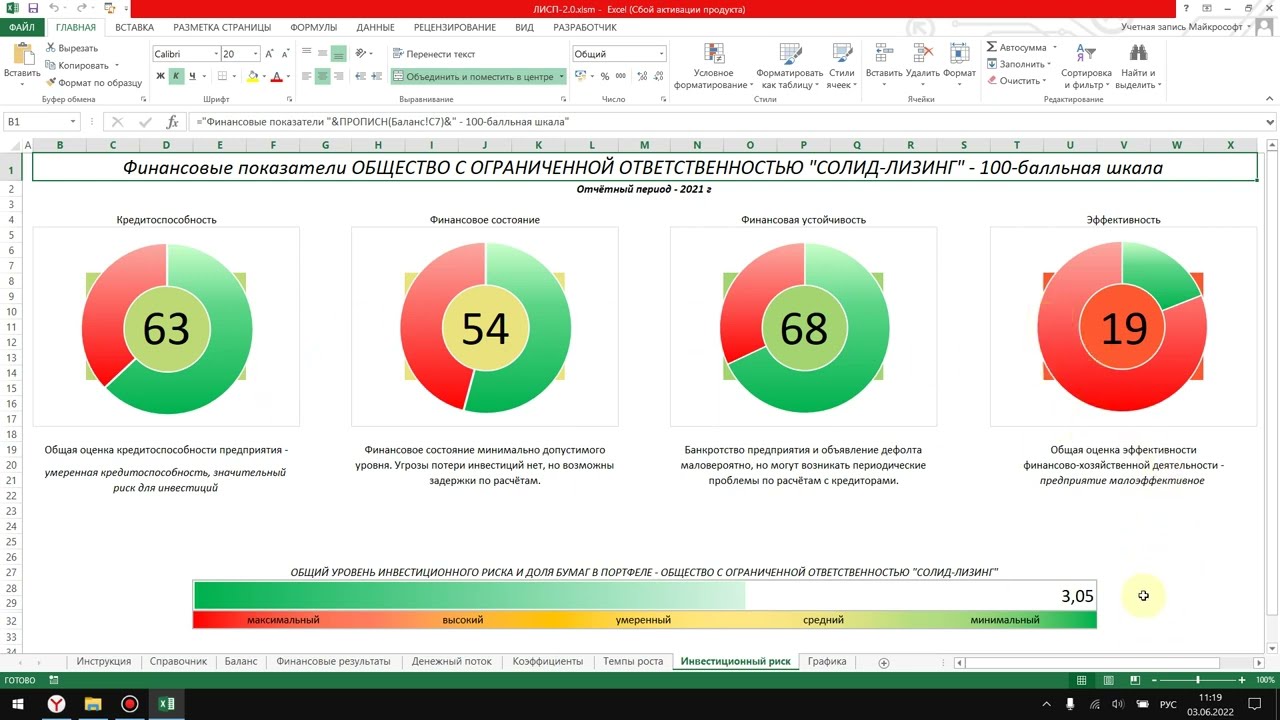This screenshot has height=720, width=1280.
Task: Expand the formula bar with the chevron
Action: (1270, 122)
